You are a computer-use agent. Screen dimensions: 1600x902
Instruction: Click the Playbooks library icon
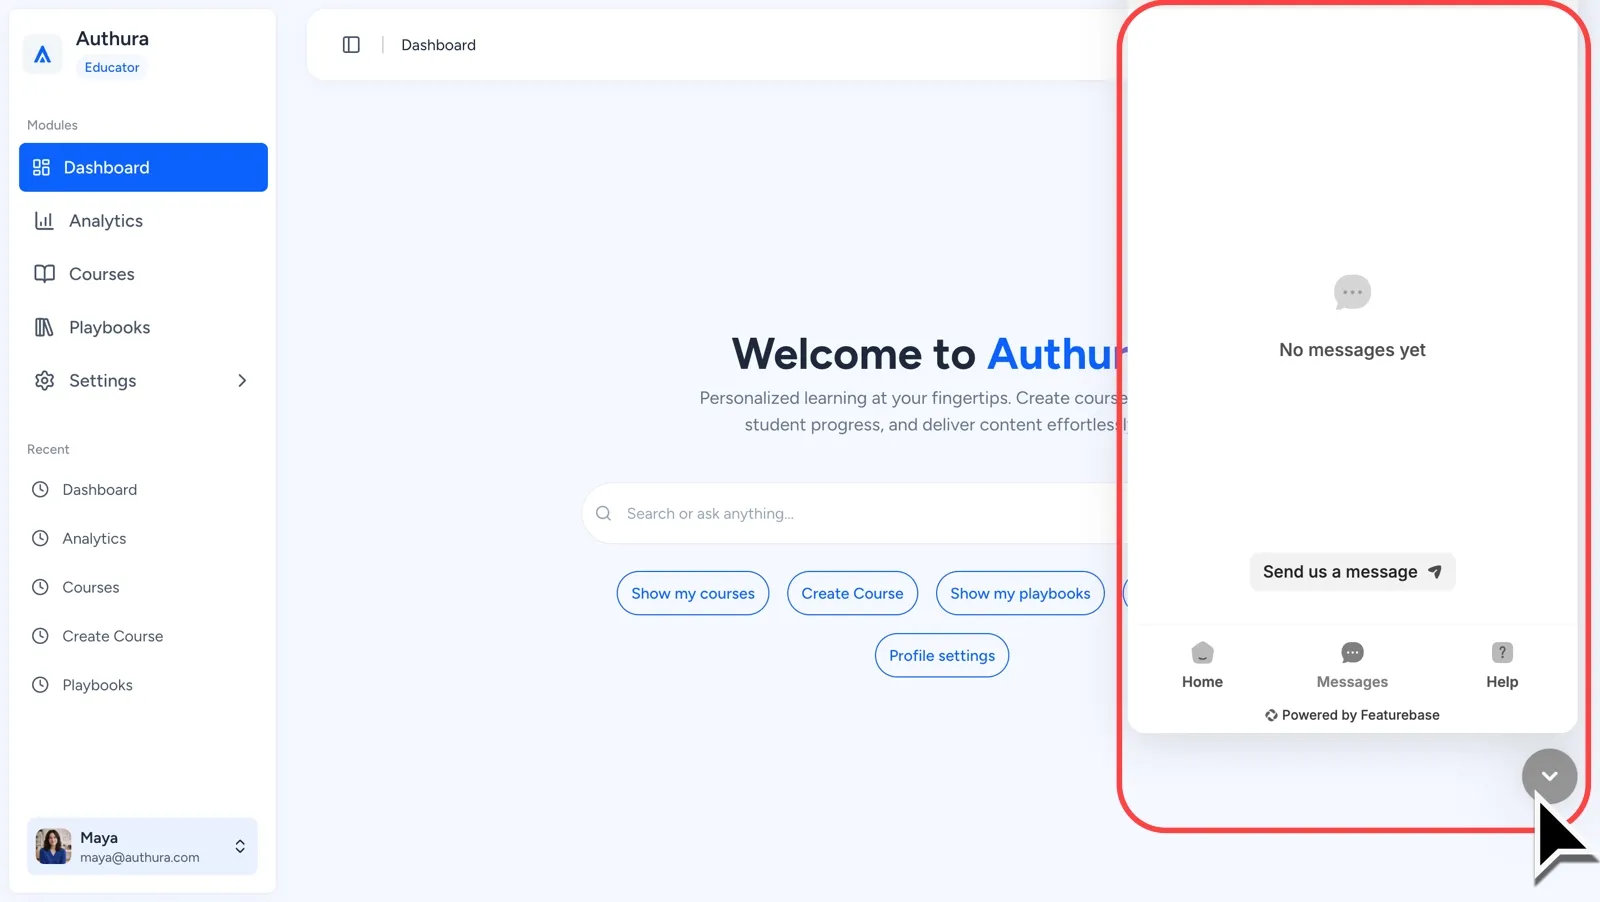(44, 327)
